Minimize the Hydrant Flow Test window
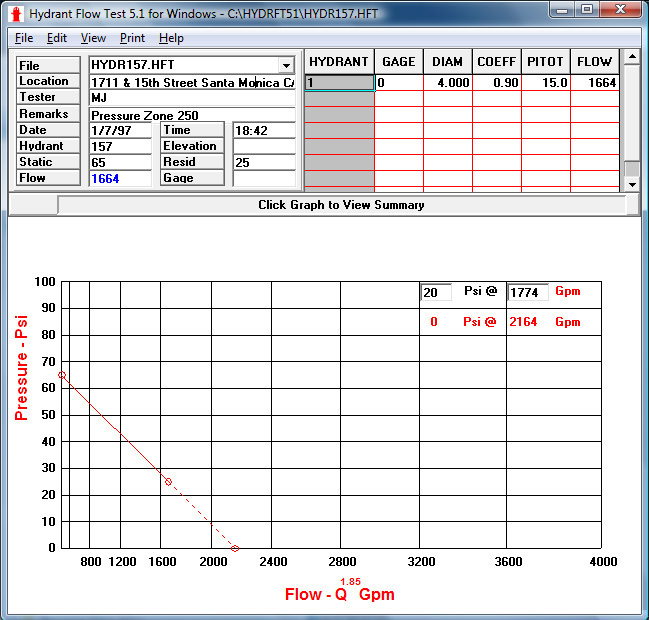The width and height of the screenshot is (649, 620). (562, 10)
